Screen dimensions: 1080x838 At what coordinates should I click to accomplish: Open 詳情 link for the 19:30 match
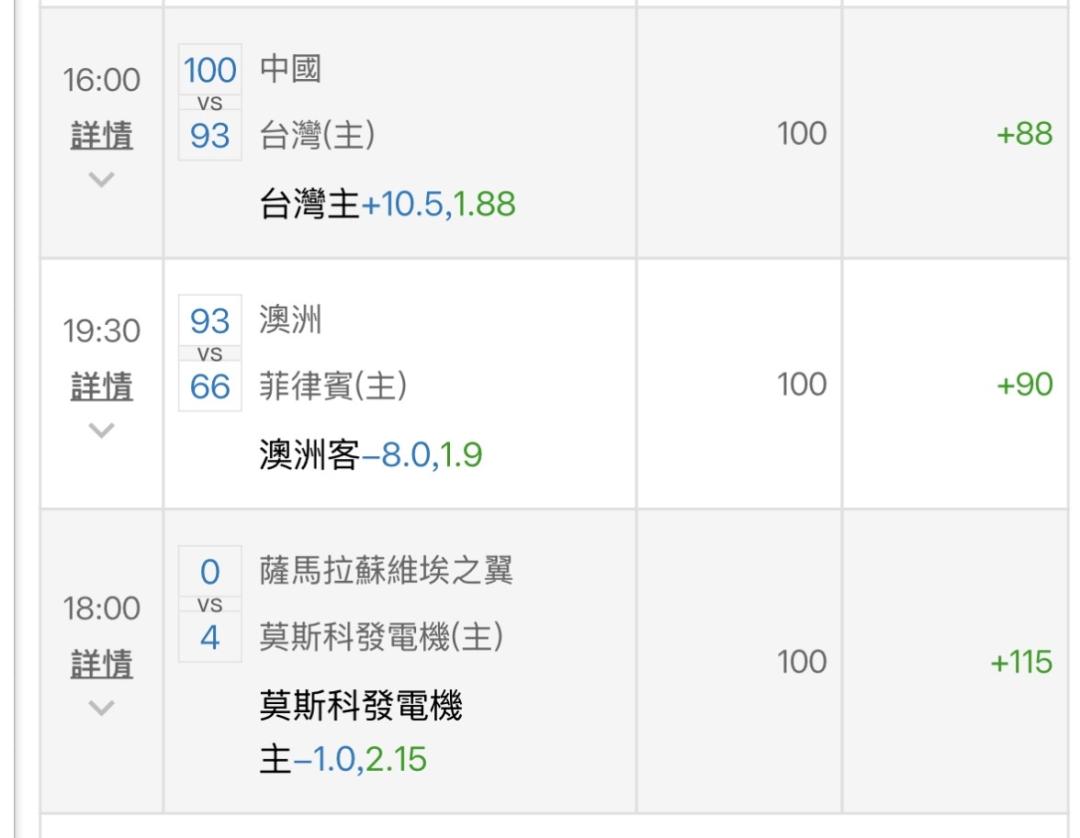(x=101, y=386)
